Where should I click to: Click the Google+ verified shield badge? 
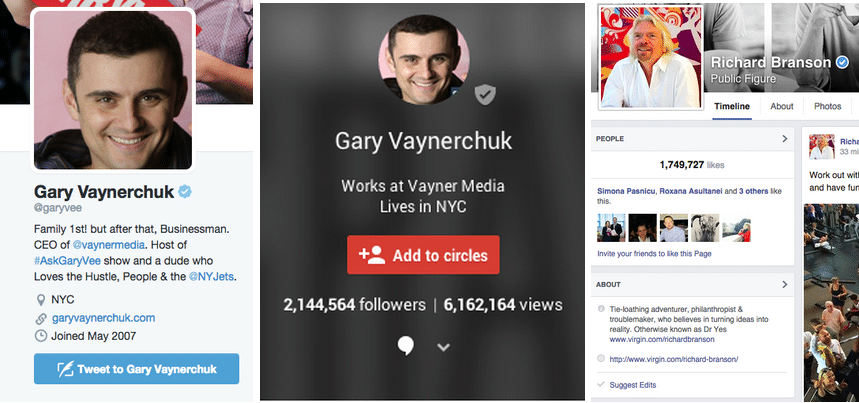click(484, 95)
